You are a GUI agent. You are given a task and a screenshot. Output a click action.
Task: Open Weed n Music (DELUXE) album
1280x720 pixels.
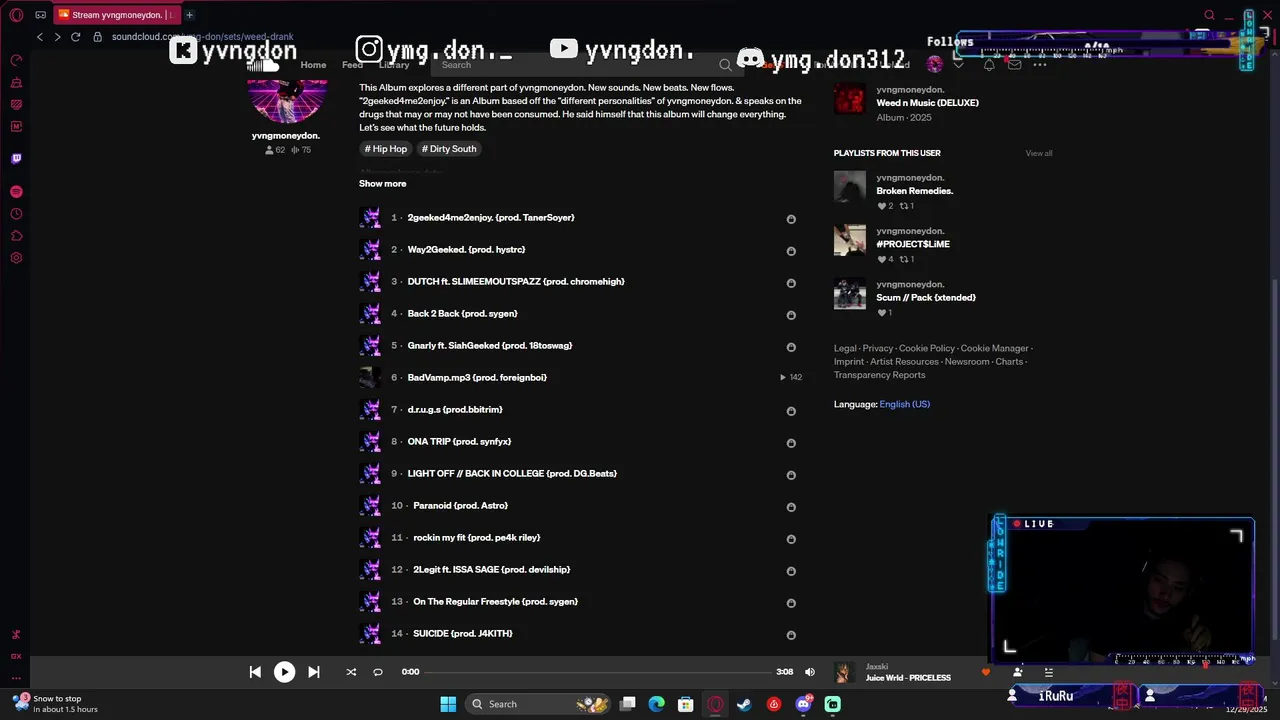(x=927, y=103)
